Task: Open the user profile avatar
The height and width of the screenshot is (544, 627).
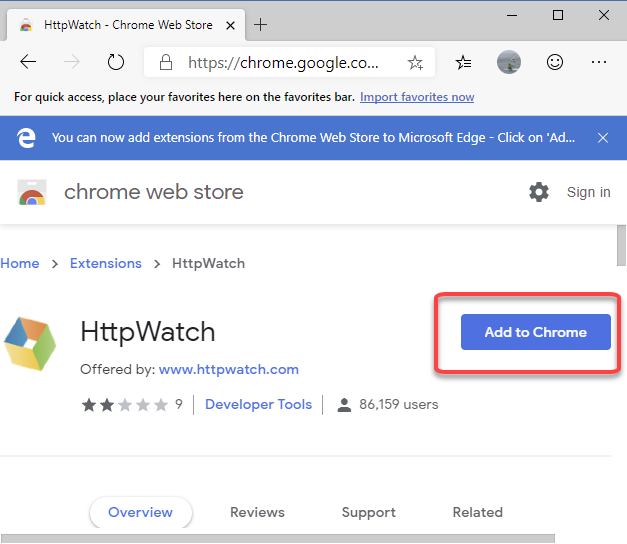Action: (x=509, y=62)
